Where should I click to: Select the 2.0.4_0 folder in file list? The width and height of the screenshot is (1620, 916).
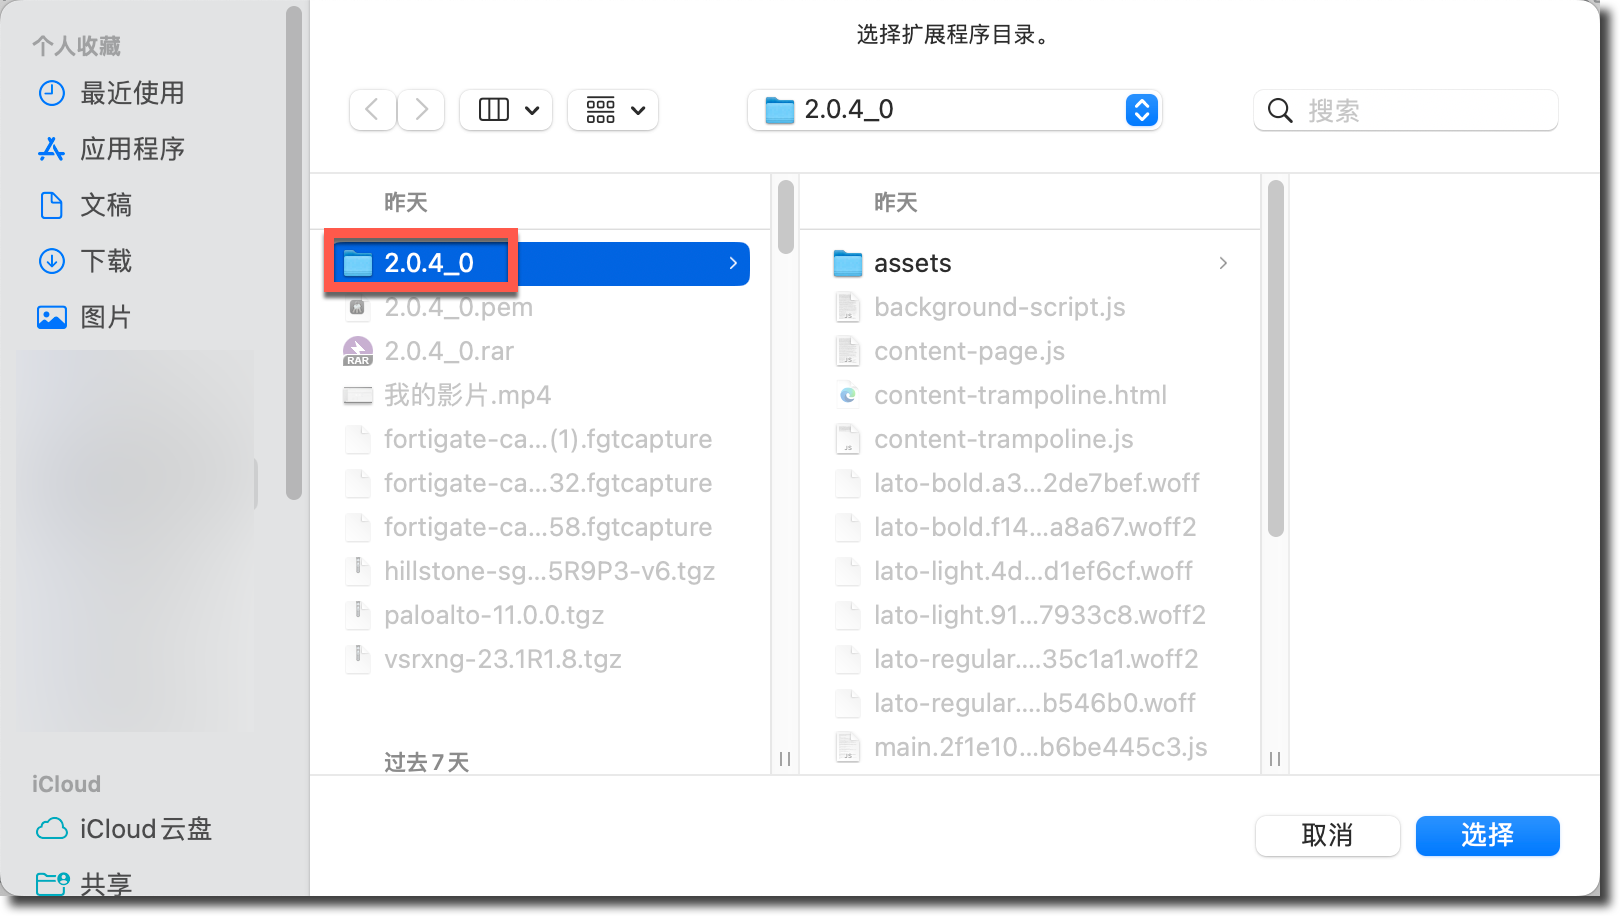(x=429, y=263)
